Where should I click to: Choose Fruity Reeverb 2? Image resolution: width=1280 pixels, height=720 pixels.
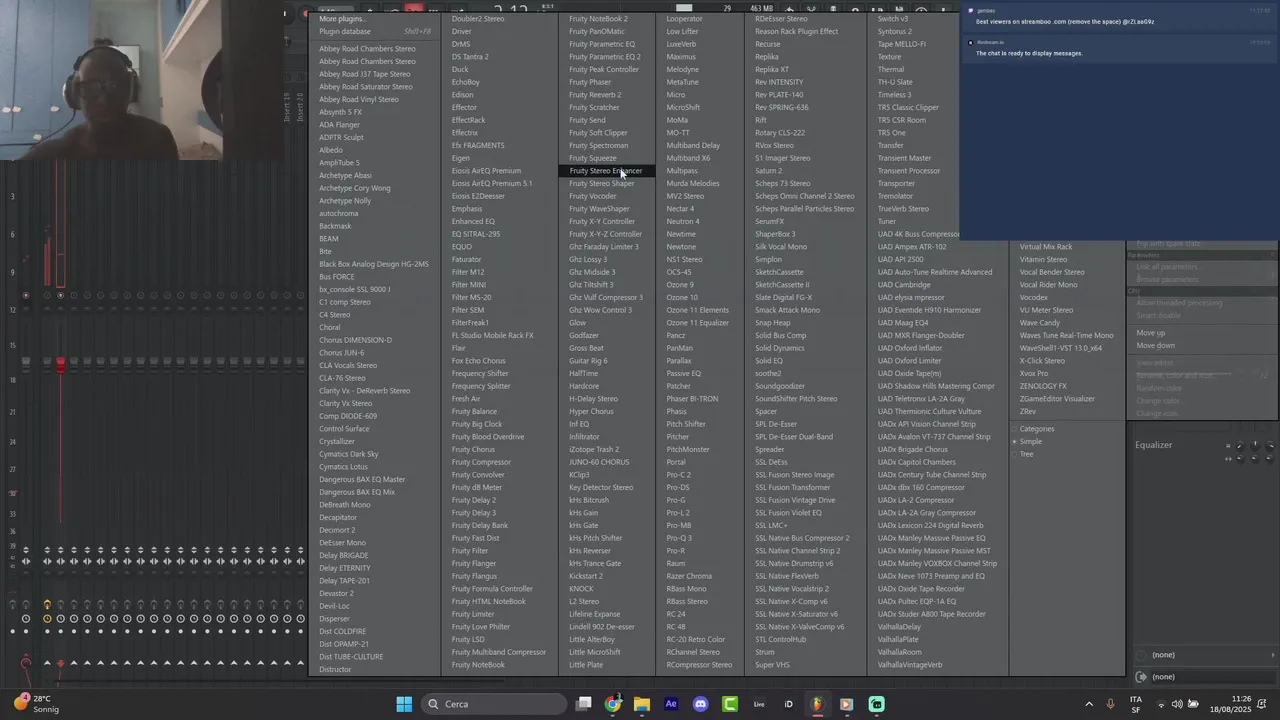(x=595, y=95)
